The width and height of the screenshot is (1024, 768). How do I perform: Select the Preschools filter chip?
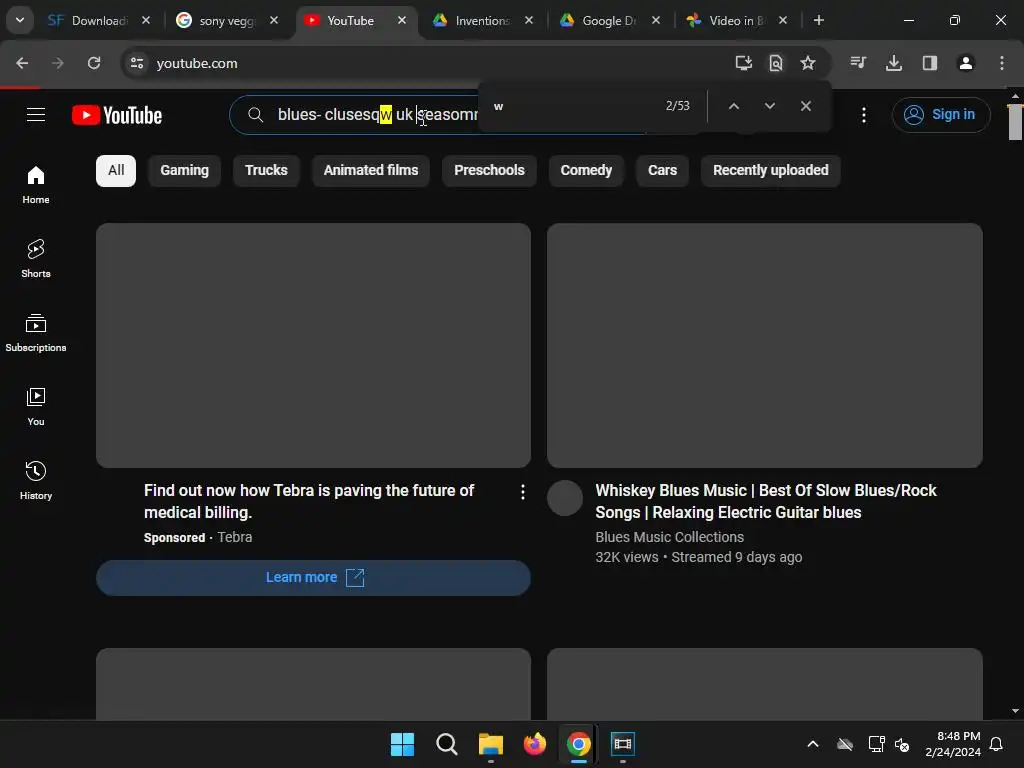click(x=489, y=170)
